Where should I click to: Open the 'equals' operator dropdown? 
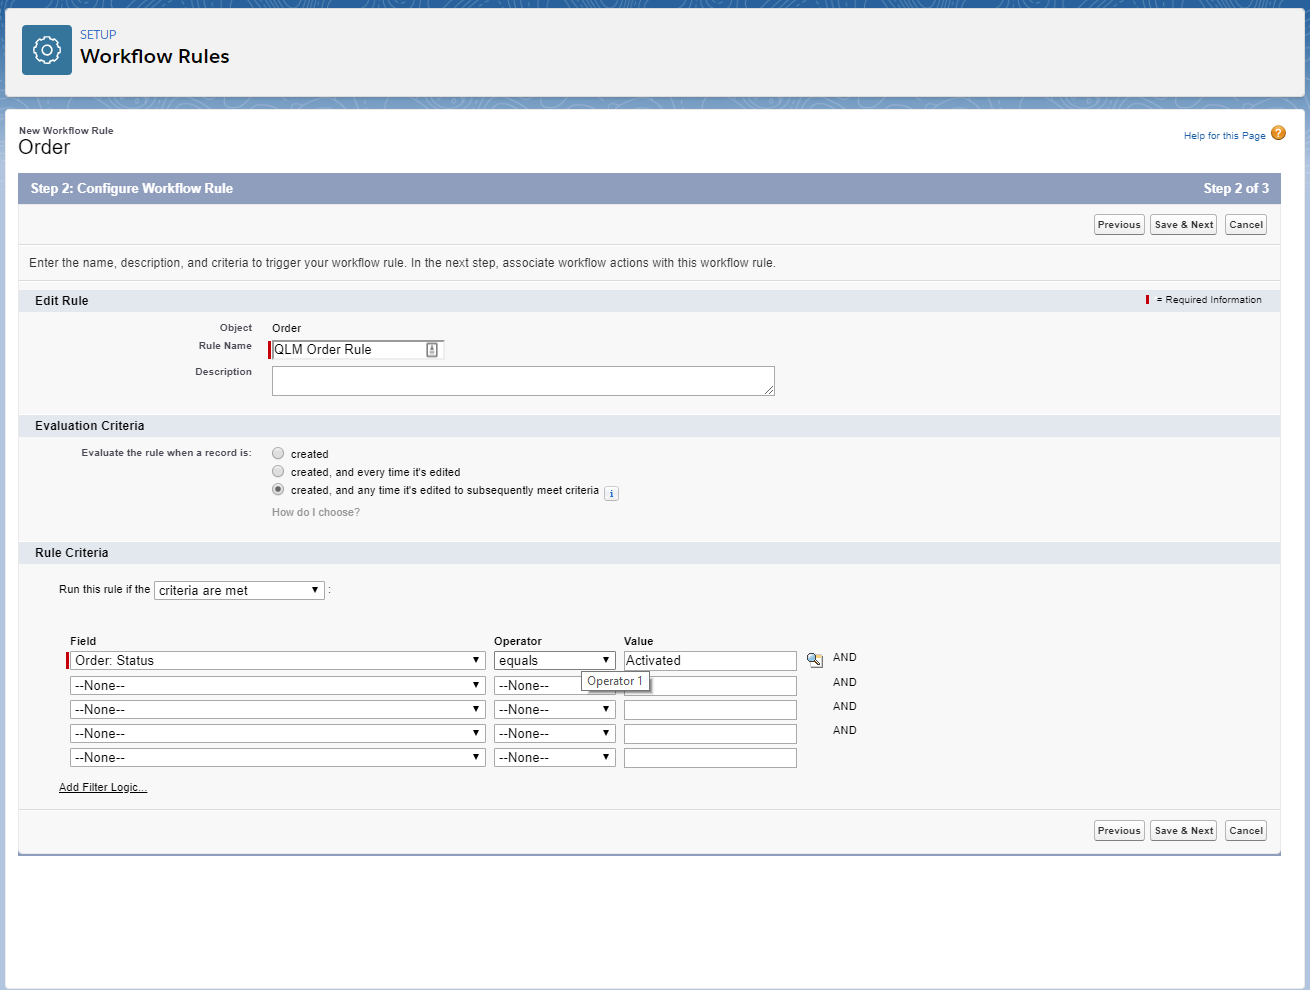click(555, 660)
